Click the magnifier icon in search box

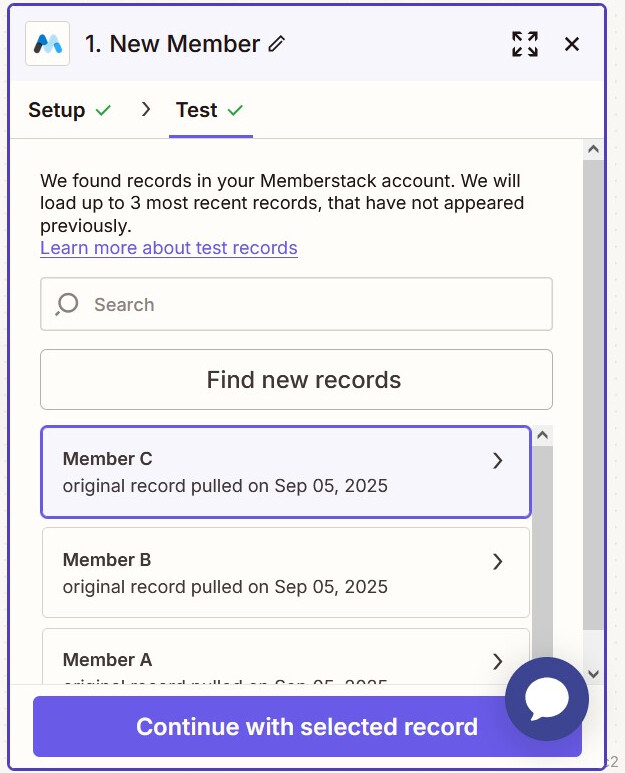[67, 304]
